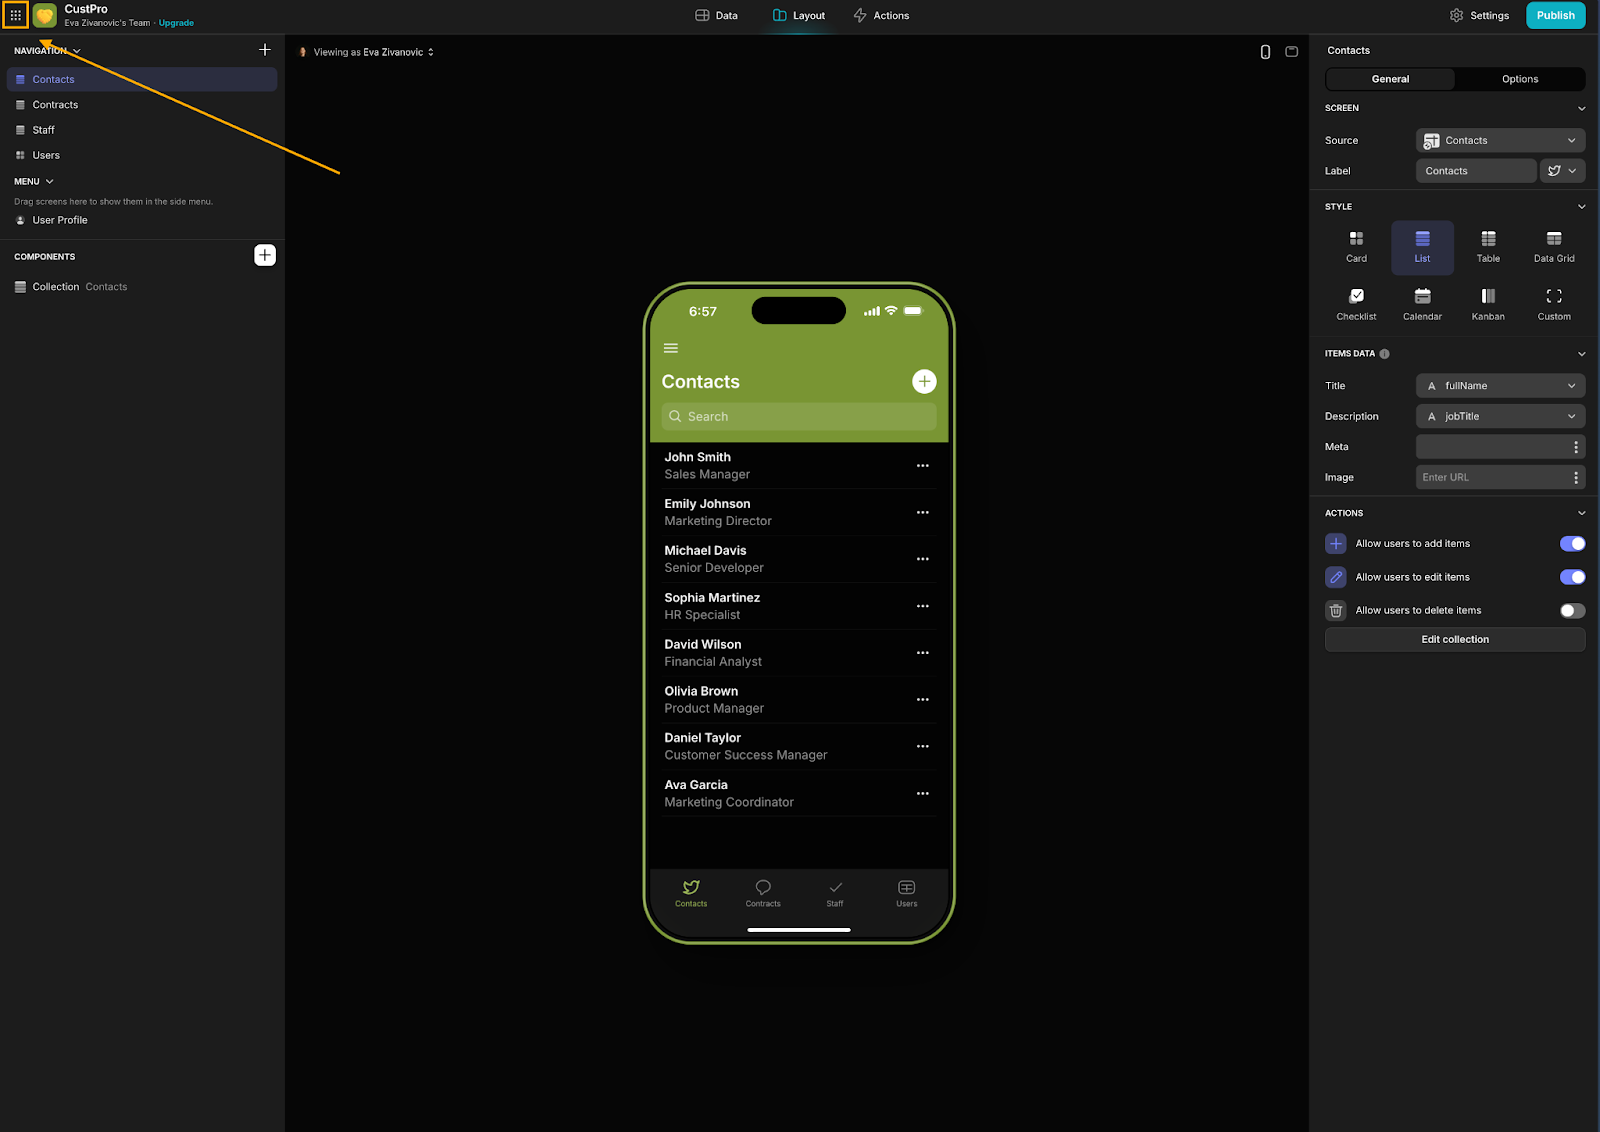Open Settings
Image resolution: width=1600 pixels, height=1132 pixels.
pyautogui.click(x=1479, y=16)
